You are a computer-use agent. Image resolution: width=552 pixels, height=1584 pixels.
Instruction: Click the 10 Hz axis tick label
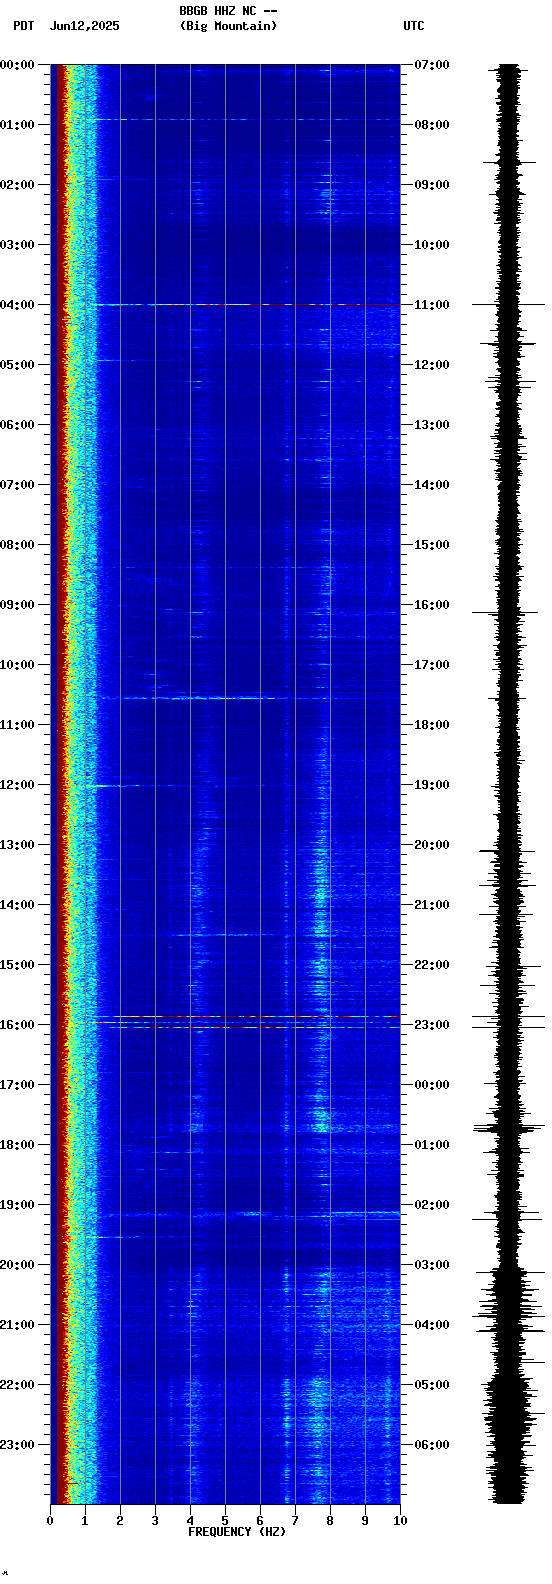(x=400, y=1521)
